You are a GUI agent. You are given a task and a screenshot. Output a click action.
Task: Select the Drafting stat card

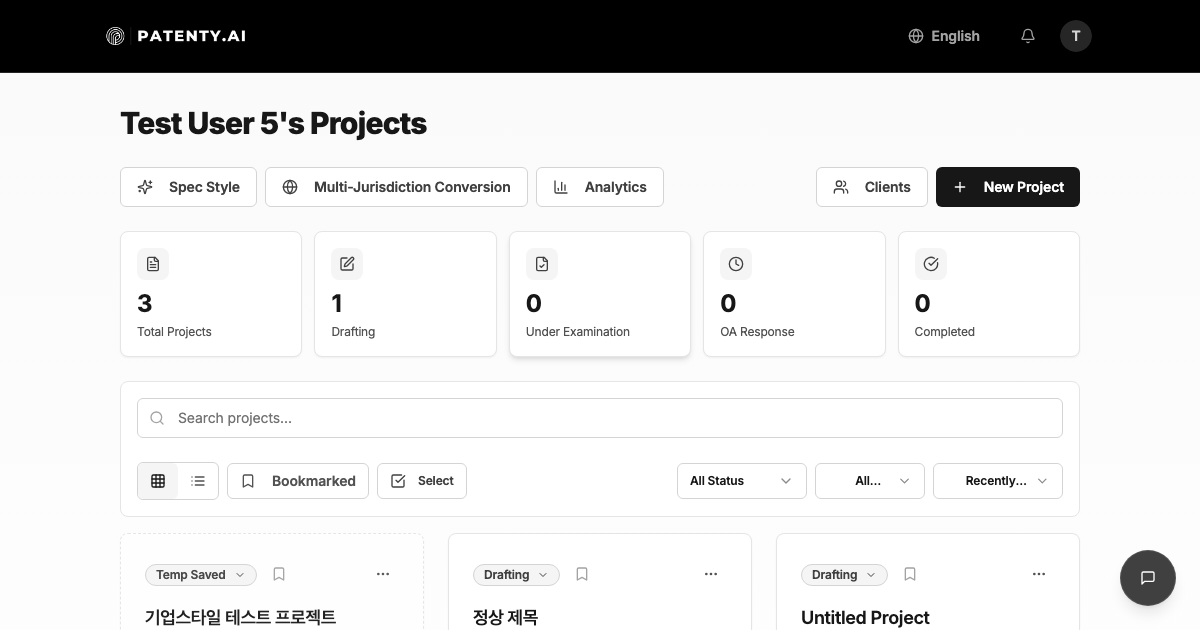(405, 294)
